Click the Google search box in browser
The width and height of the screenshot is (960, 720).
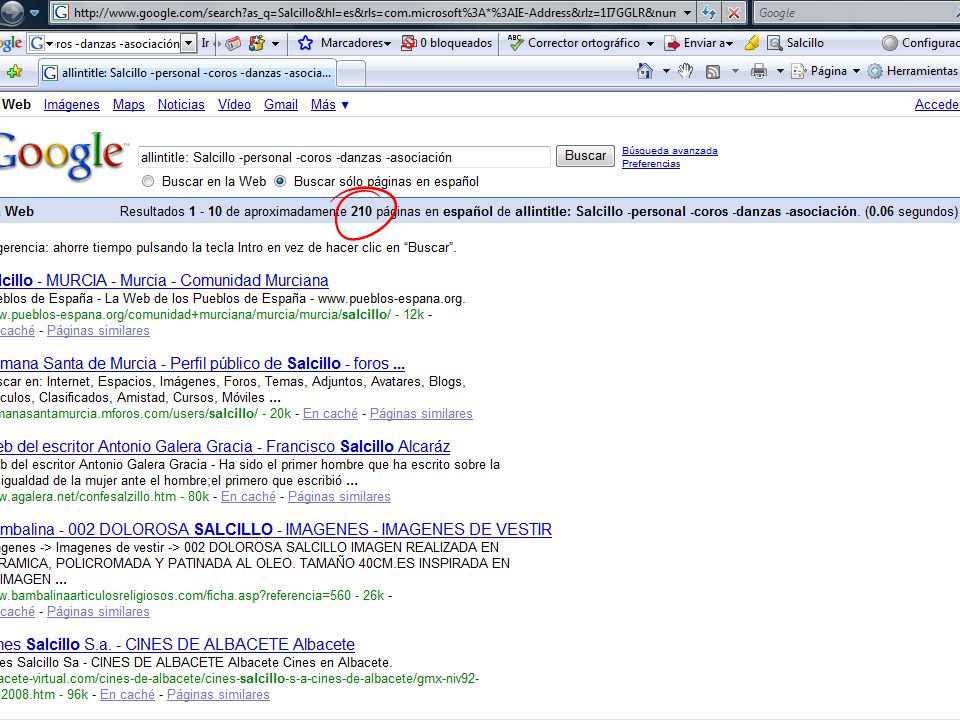click(857, 12)
